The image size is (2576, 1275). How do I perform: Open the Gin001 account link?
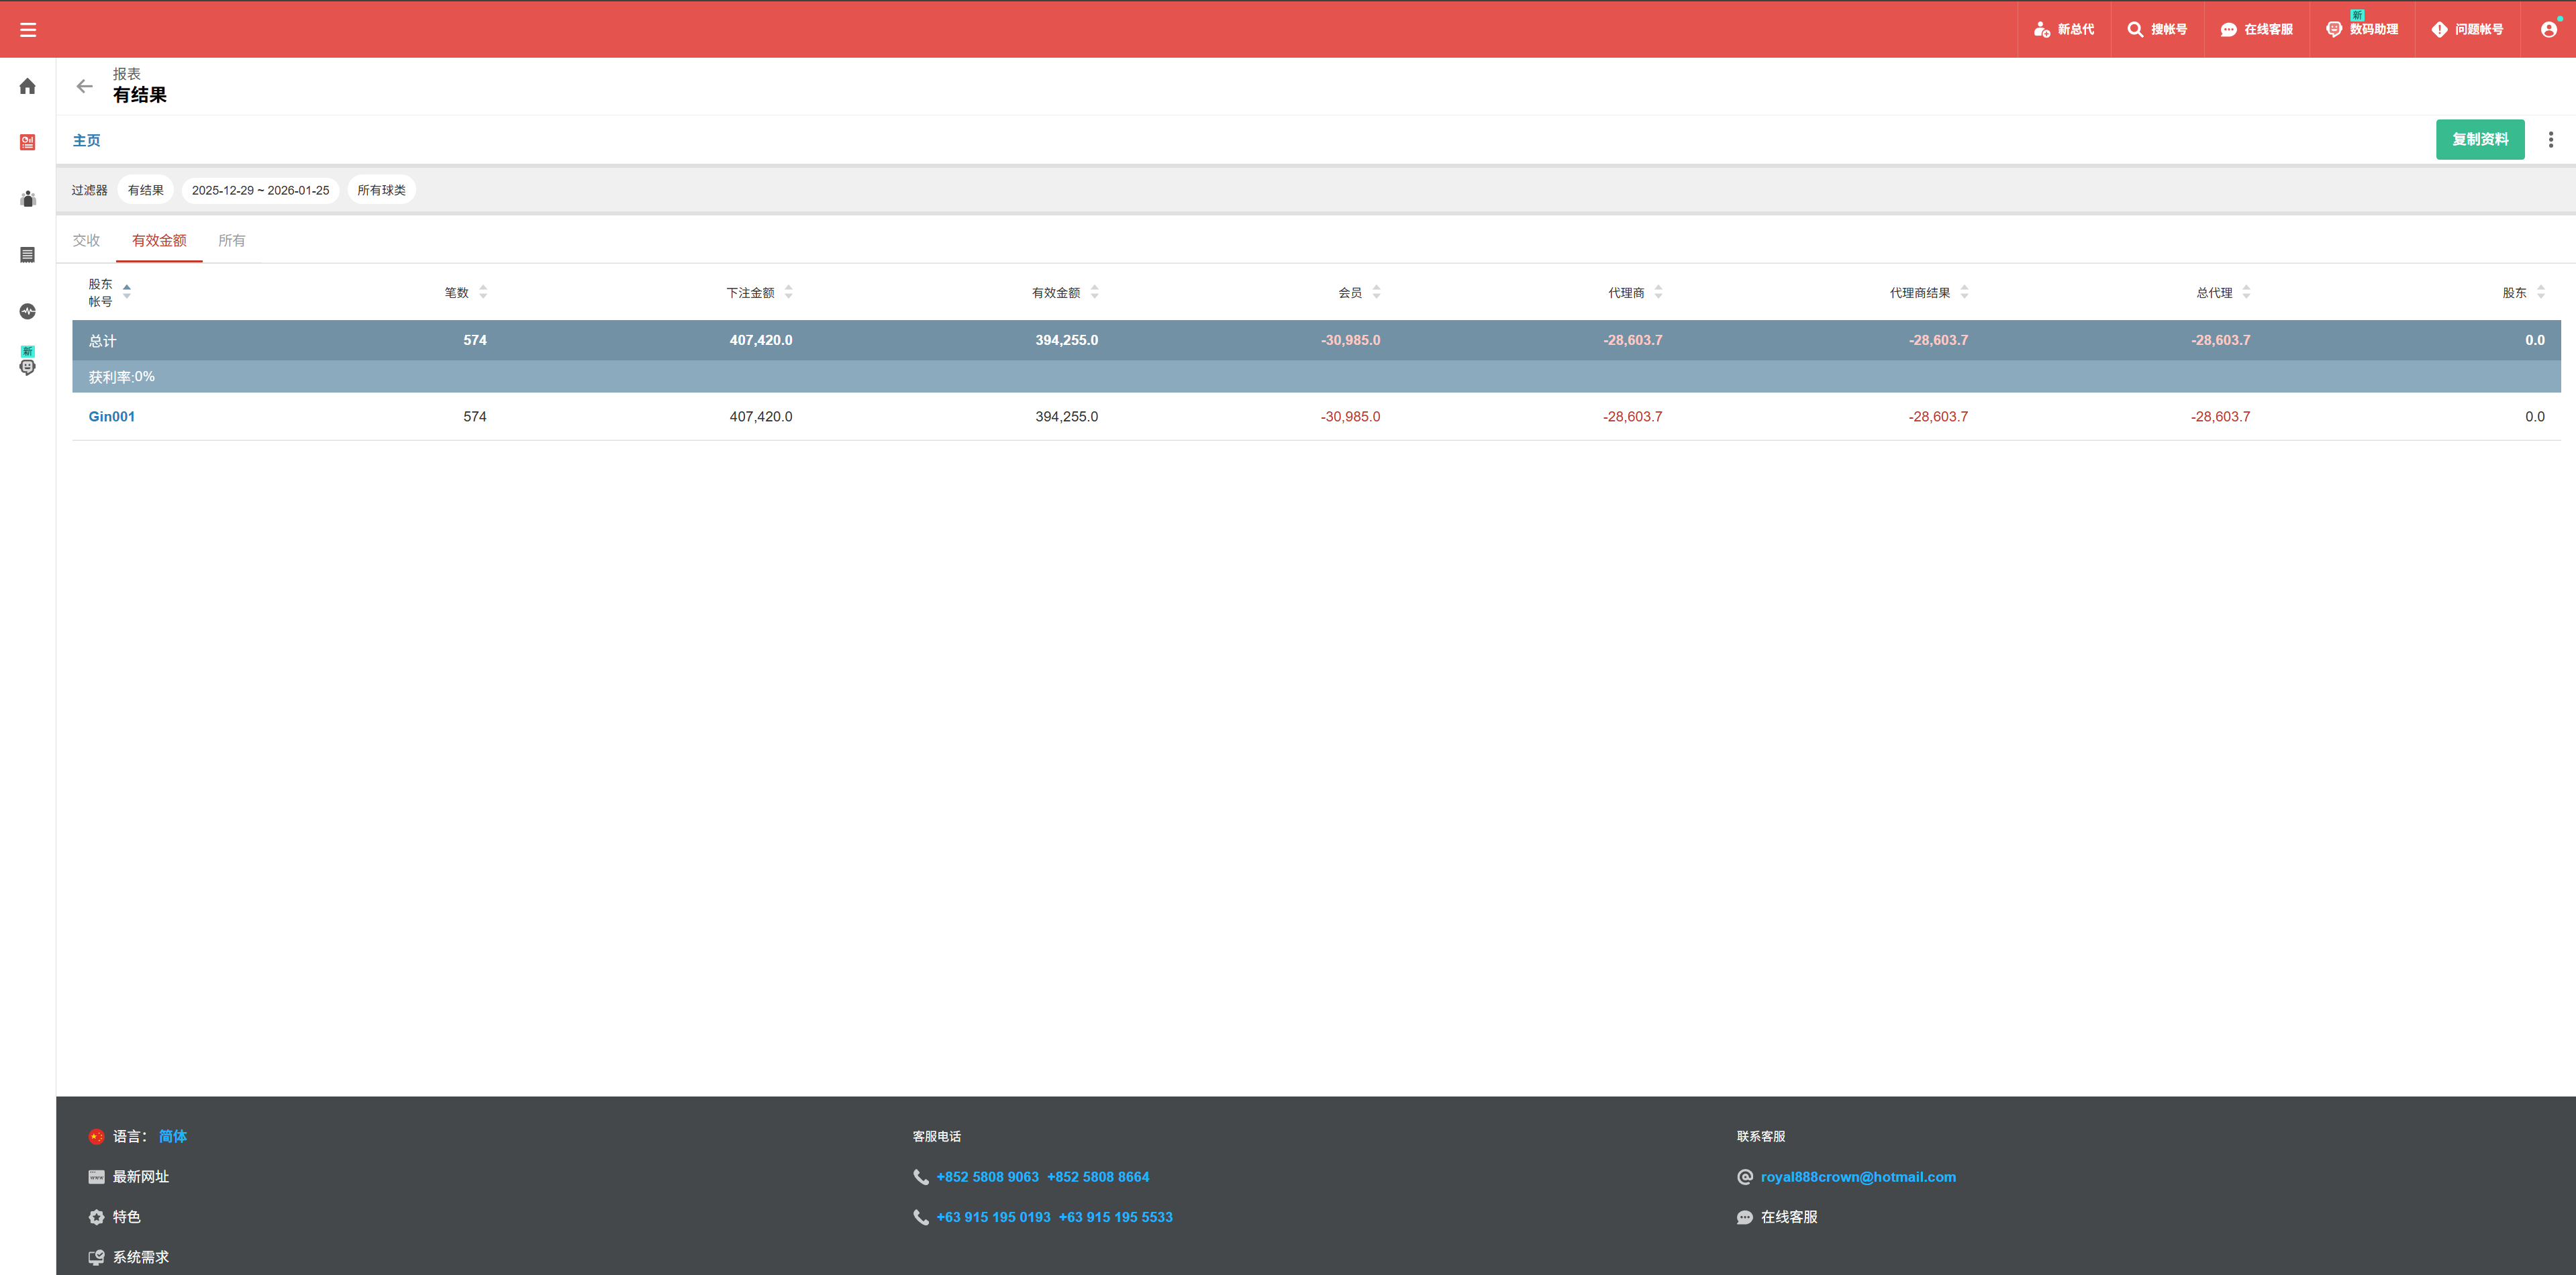click(x=111, y=416)
